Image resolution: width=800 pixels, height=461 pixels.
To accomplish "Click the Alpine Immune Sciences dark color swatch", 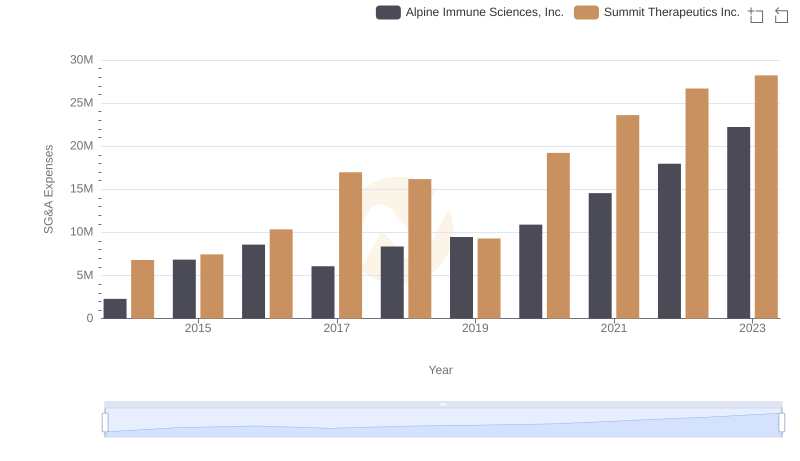I will 388,12.
